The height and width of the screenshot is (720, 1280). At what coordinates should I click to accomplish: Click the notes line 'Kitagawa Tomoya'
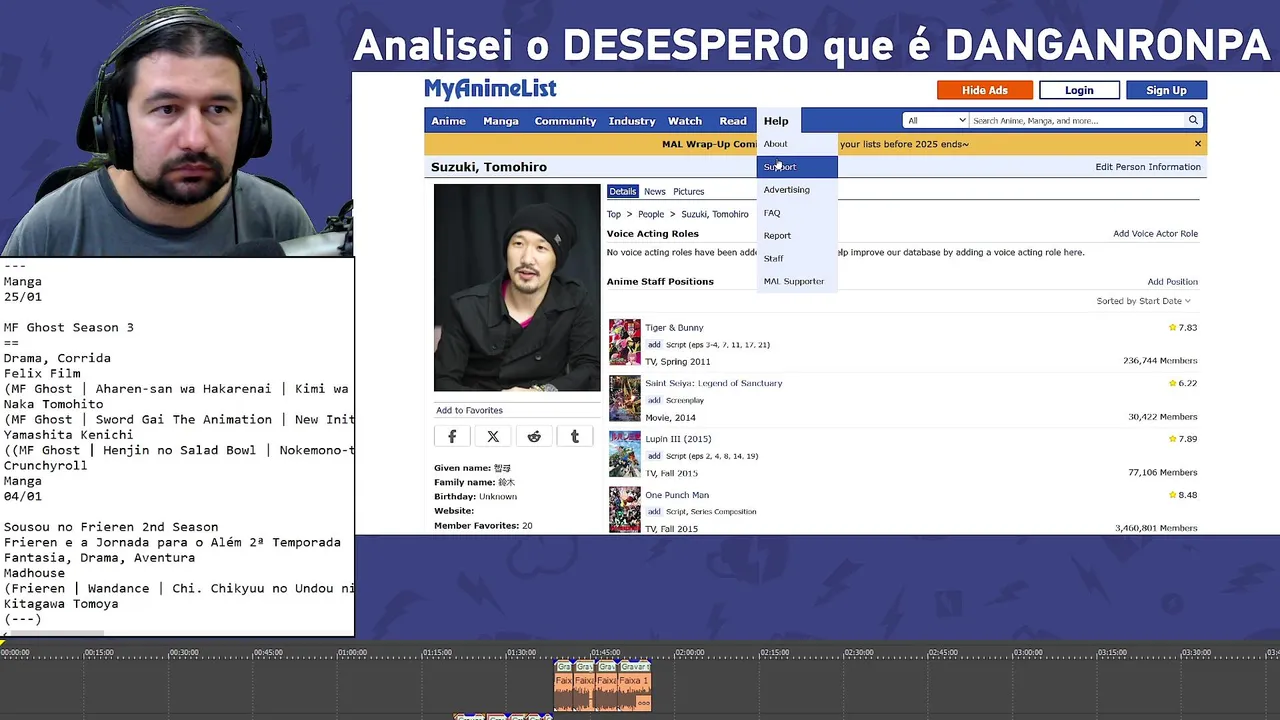click(60, 604)
